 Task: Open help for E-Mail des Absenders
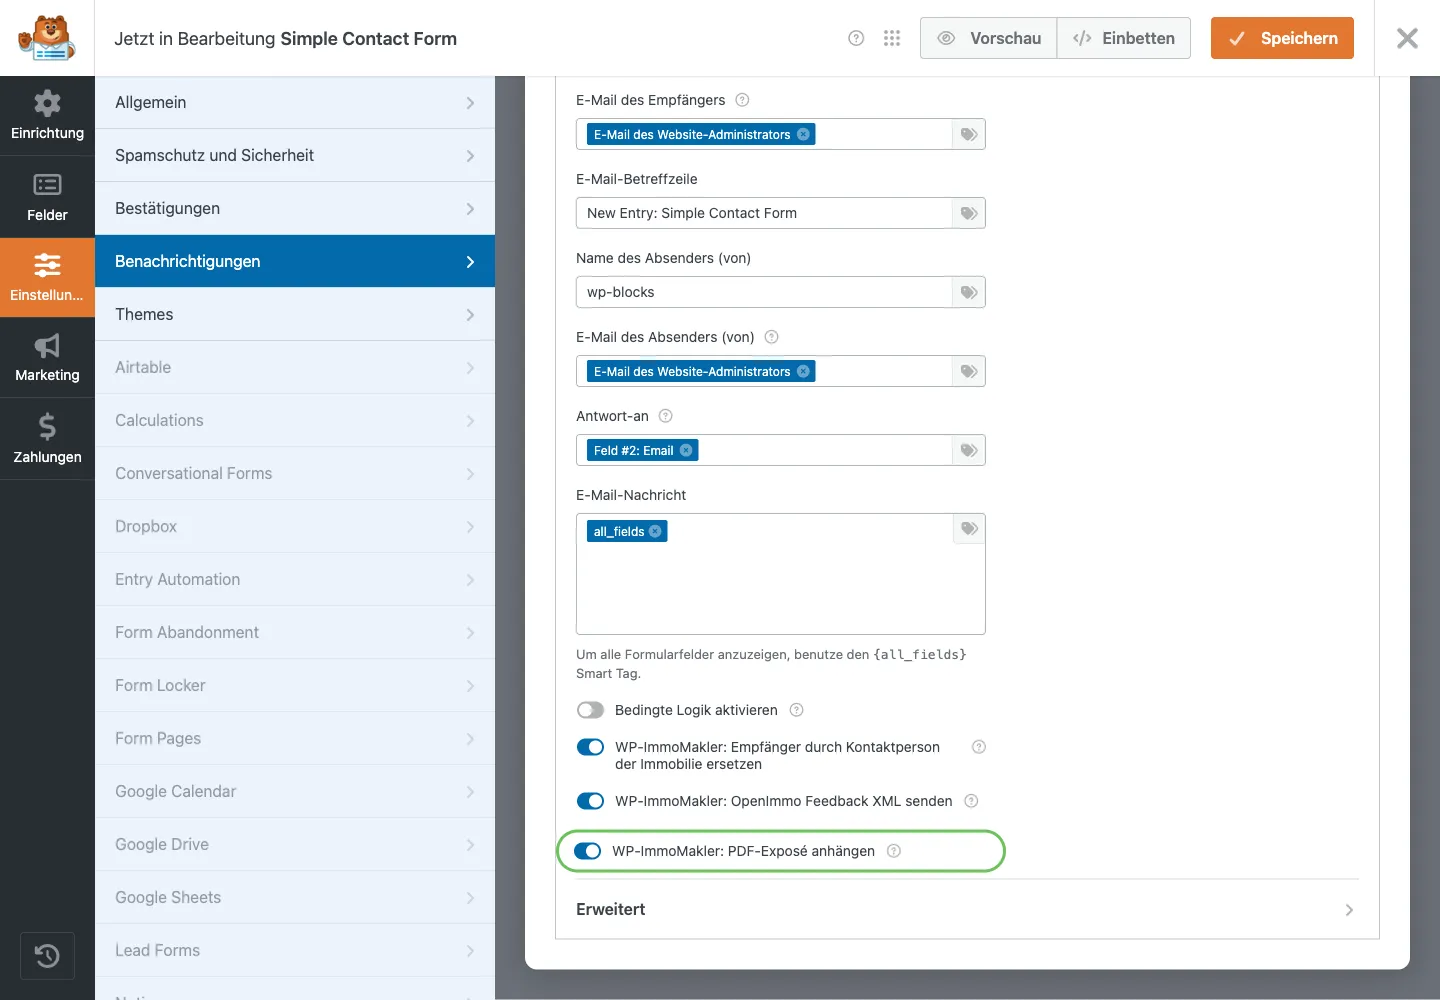(771, 337)
